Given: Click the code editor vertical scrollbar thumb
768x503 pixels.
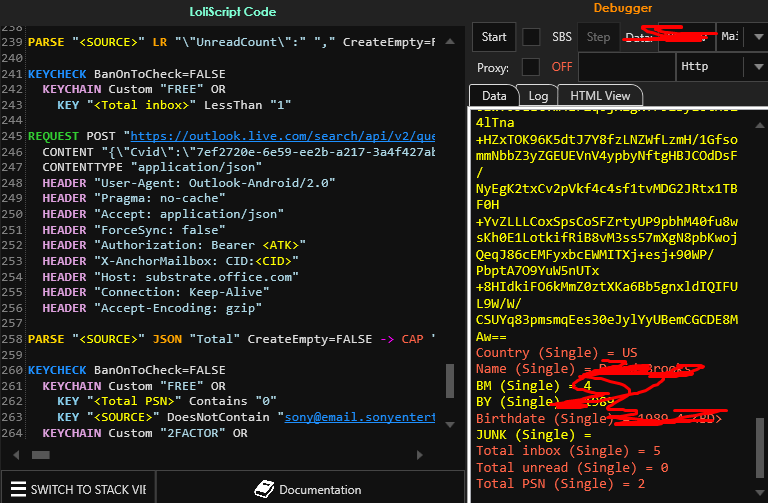Looking at the screenshot, I should click(450, 381).
